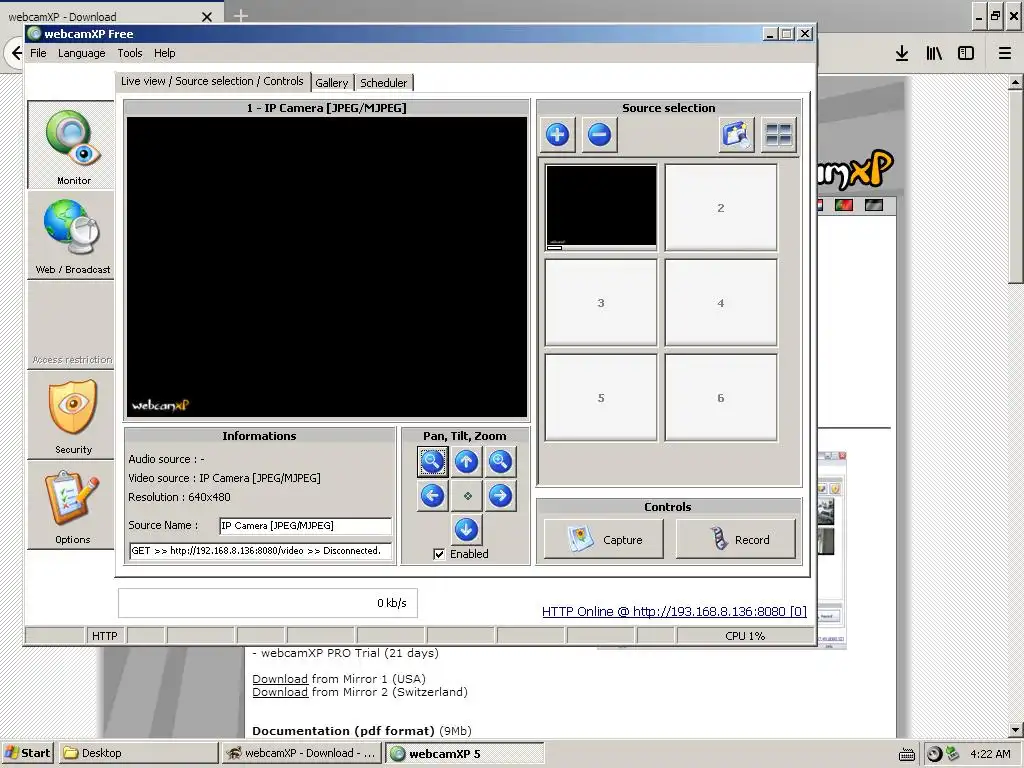Viewport: 1024px width, 768px height.
Task: Click the 0 kb/s bandwidth field
Action: [x=268, y=603]
